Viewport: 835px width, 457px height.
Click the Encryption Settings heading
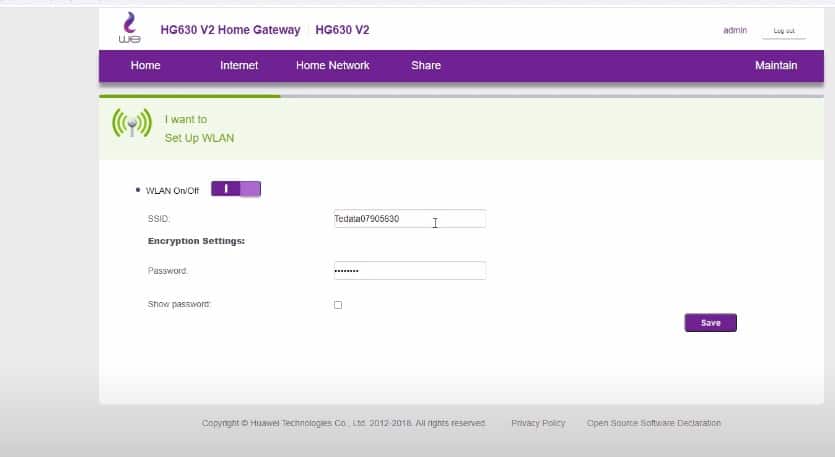(x=196, y=241)
